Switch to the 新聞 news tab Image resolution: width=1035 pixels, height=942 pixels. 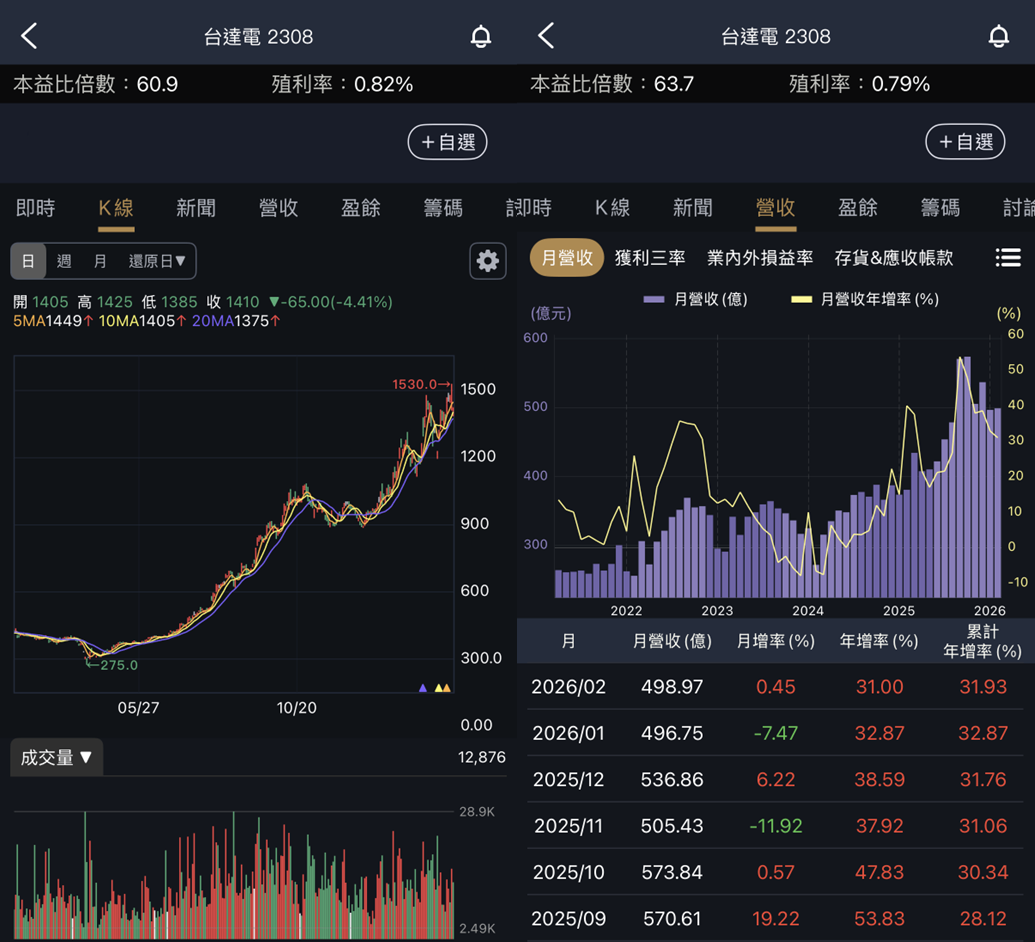tap(195, 208)
